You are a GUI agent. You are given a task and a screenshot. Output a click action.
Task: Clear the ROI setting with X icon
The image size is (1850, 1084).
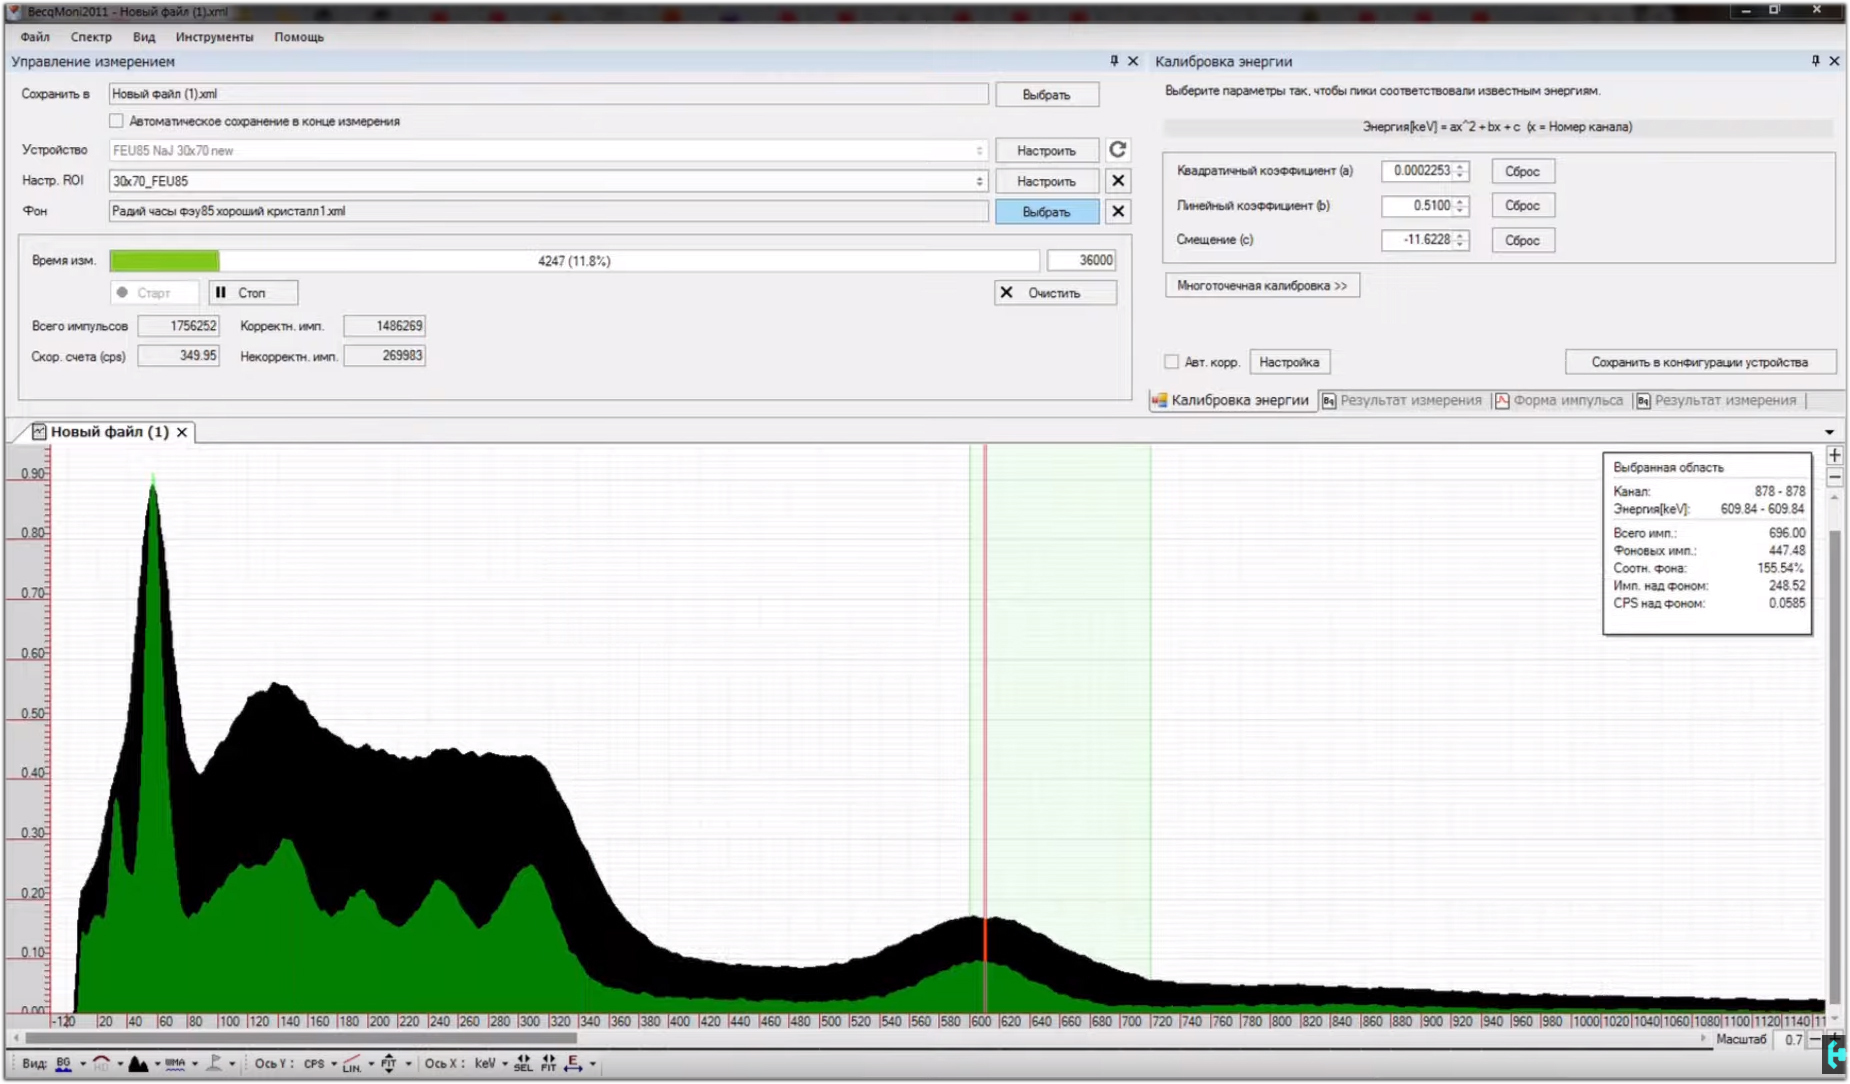[1117, 181]
